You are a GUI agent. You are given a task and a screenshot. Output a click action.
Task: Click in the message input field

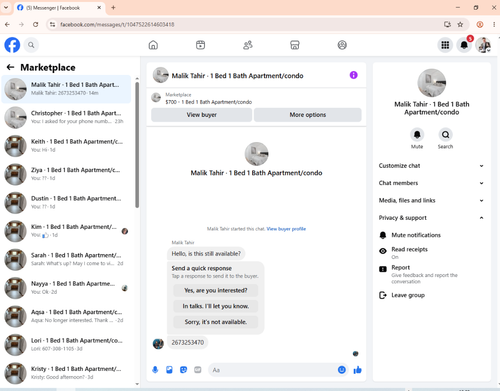pos(273,370)
